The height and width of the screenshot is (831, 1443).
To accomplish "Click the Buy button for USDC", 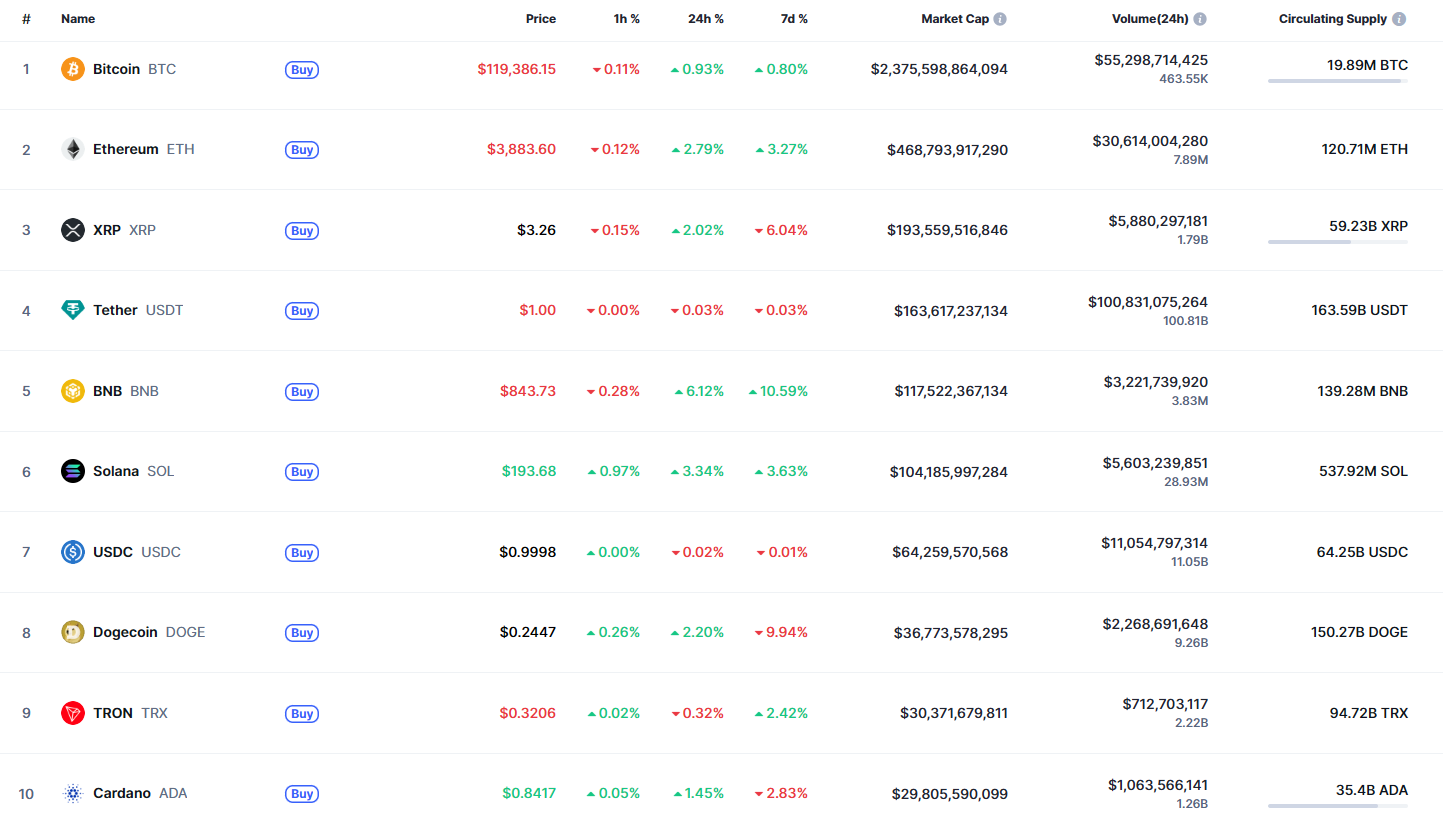I will pos(302,553).
